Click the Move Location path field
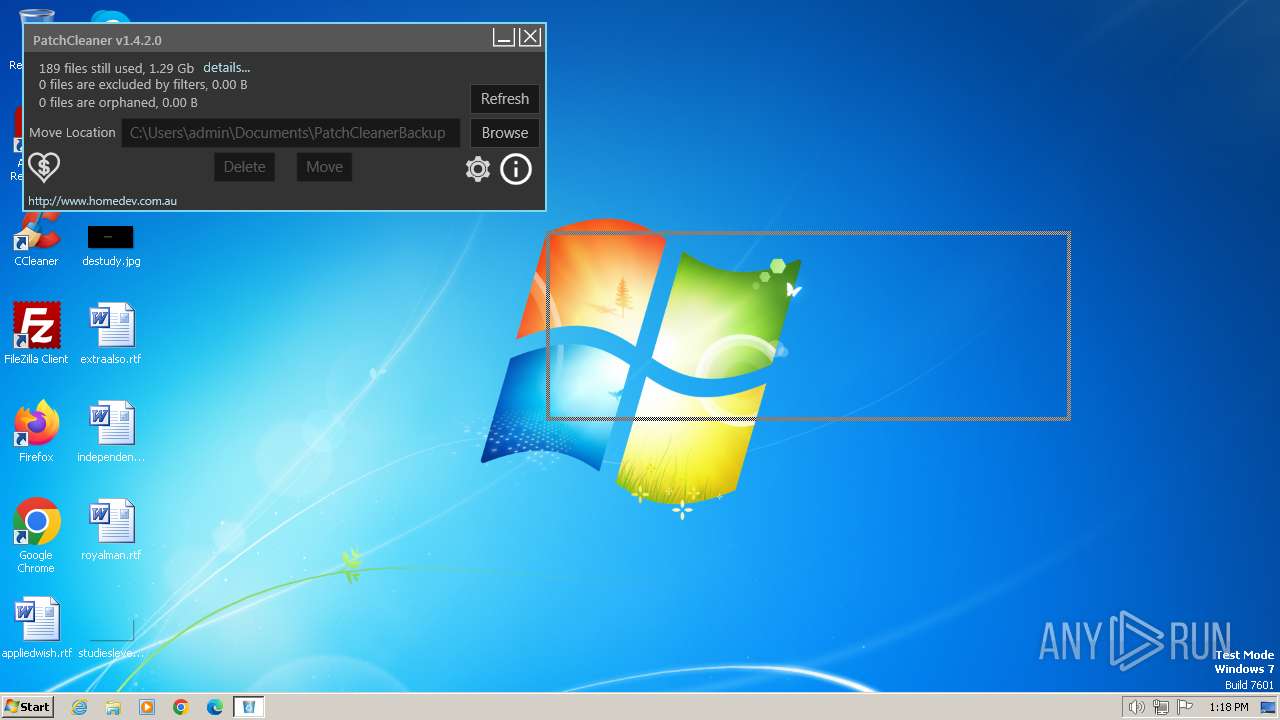 point(291,133)
